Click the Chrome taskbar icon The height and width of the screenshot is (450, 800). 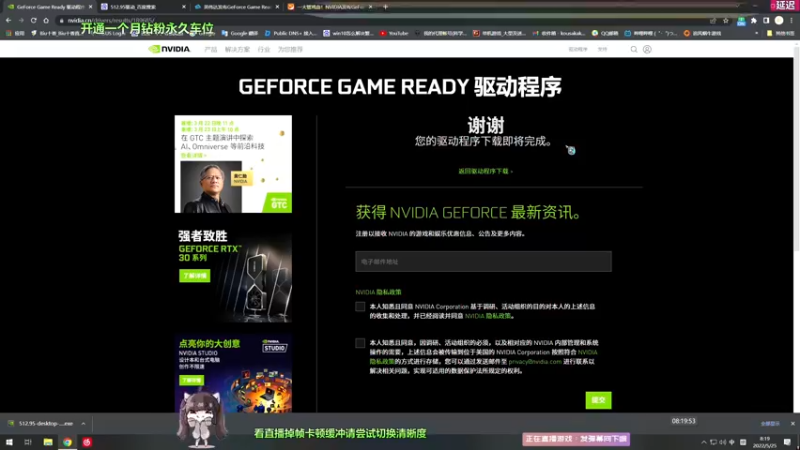[x=67, y=442]
